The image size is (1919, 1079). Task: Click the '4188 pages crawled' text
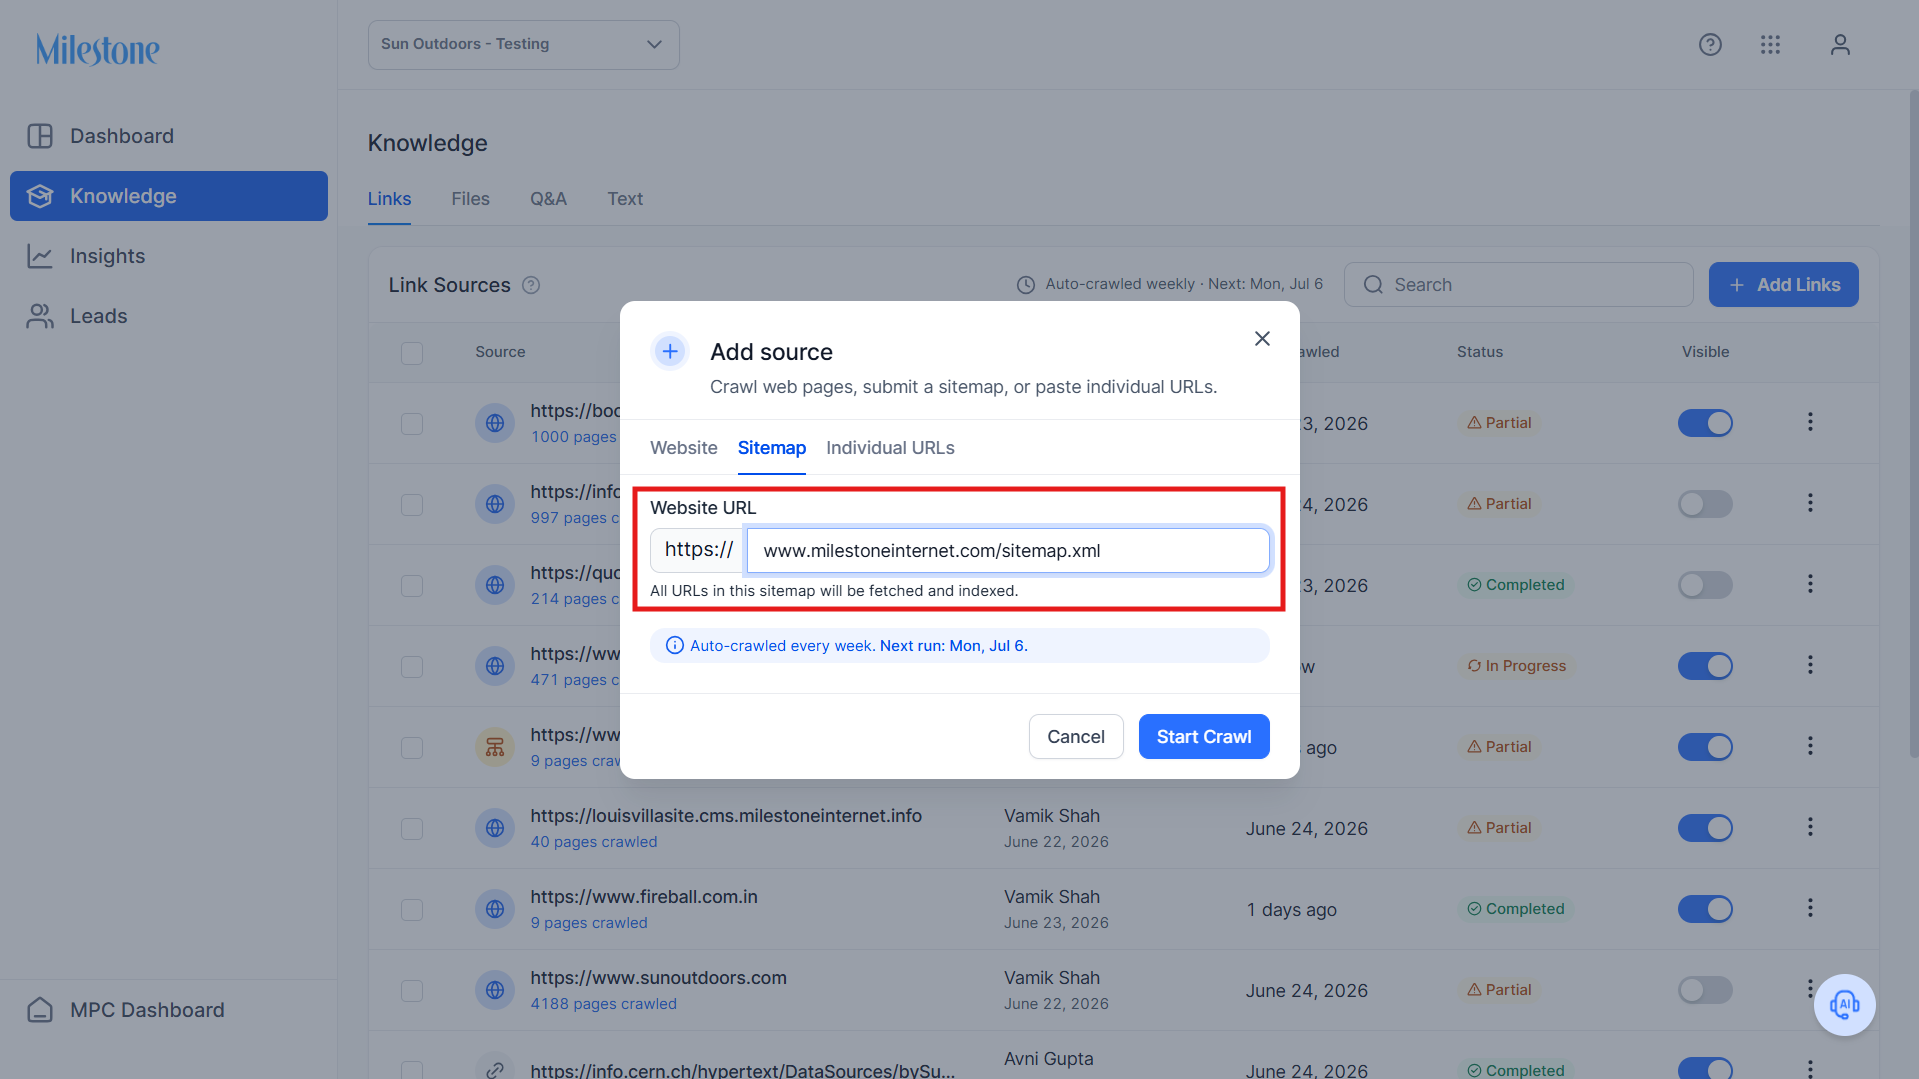coord(603,1004)
